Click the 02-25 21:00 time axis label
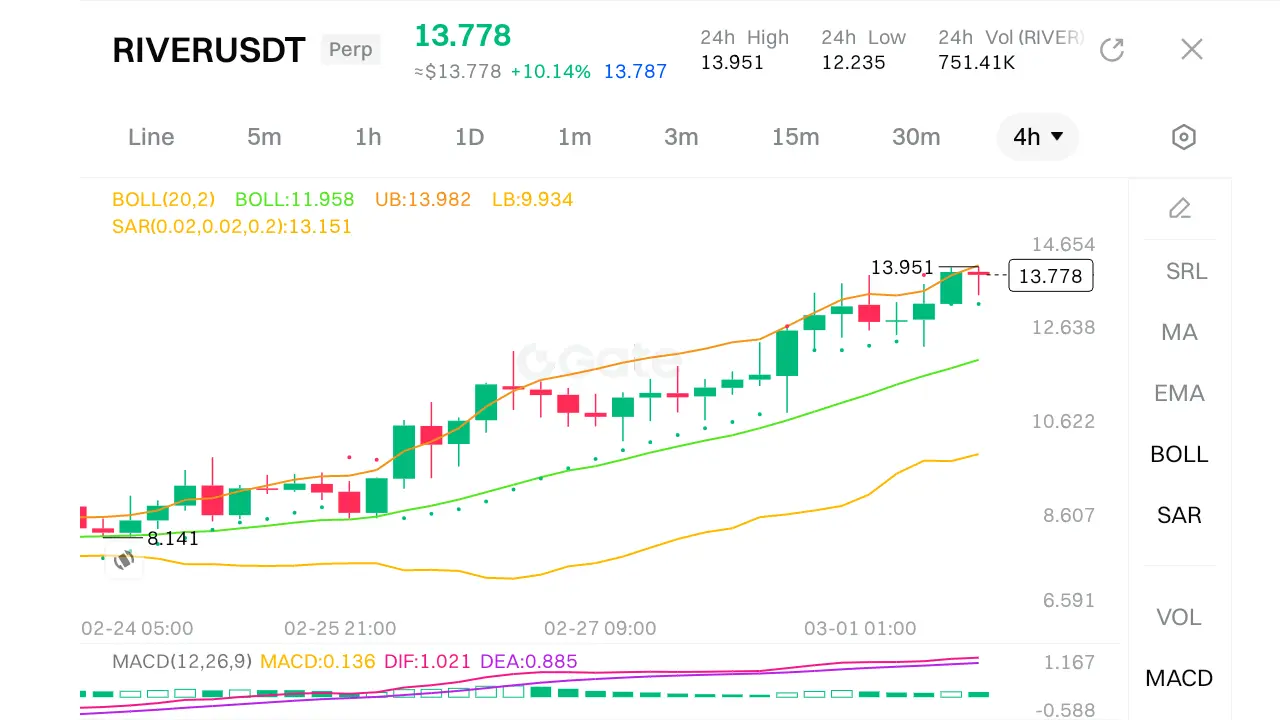Screen dimensions: 1280x720 [340, 629]
